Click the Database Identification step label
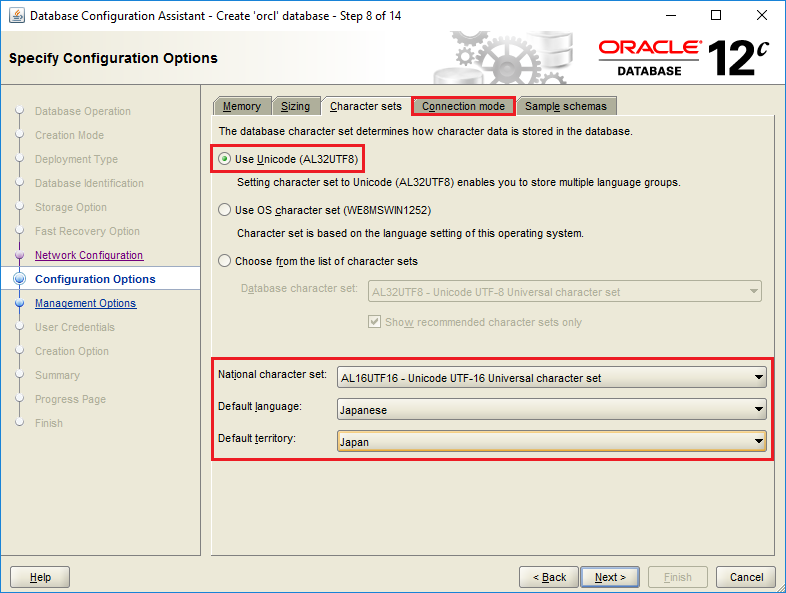Screen dimensions: 786x593 point(89,183)
